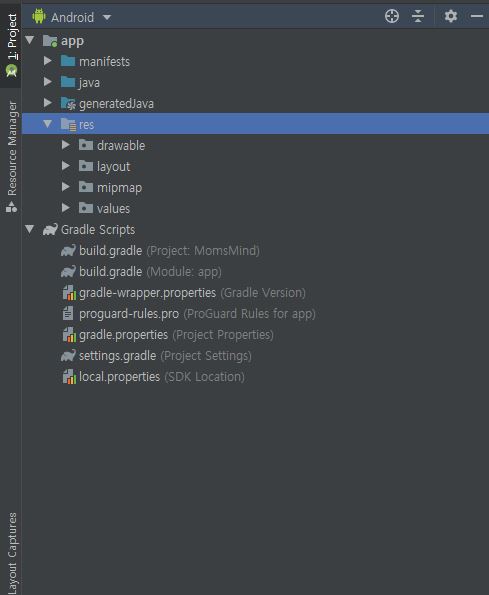Click the Scroll from Source crosshair icon

click(392, 16)
